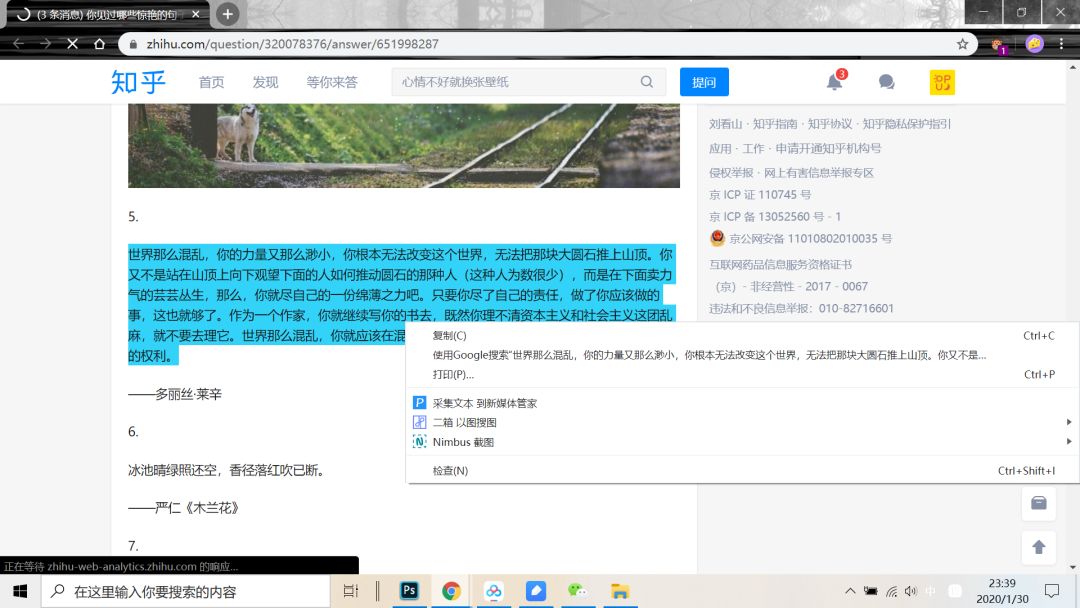Image resolution: width=1080 pixels, height=608 pixels.
Task: Select the Photoshop icon on the taskbar
Action: click(408, 591)
